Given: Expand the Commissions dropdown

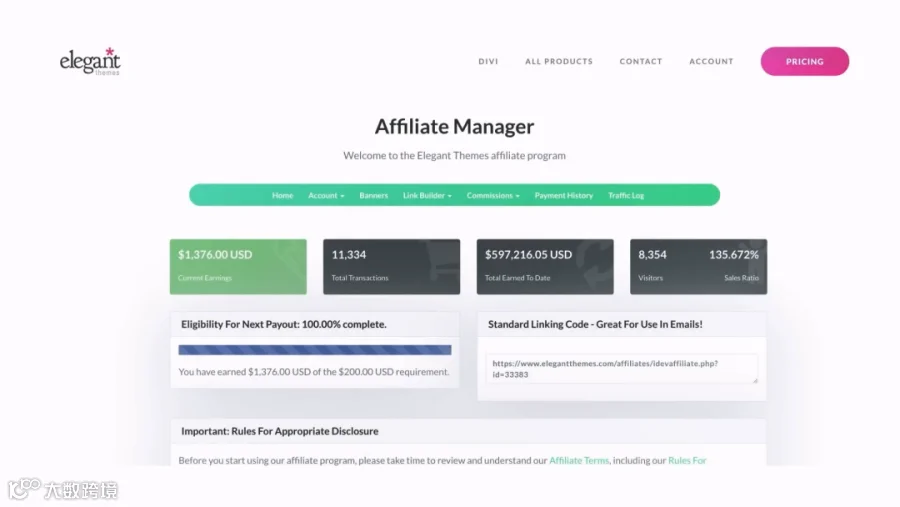Looking at the screenshot, I should (493, 195).
